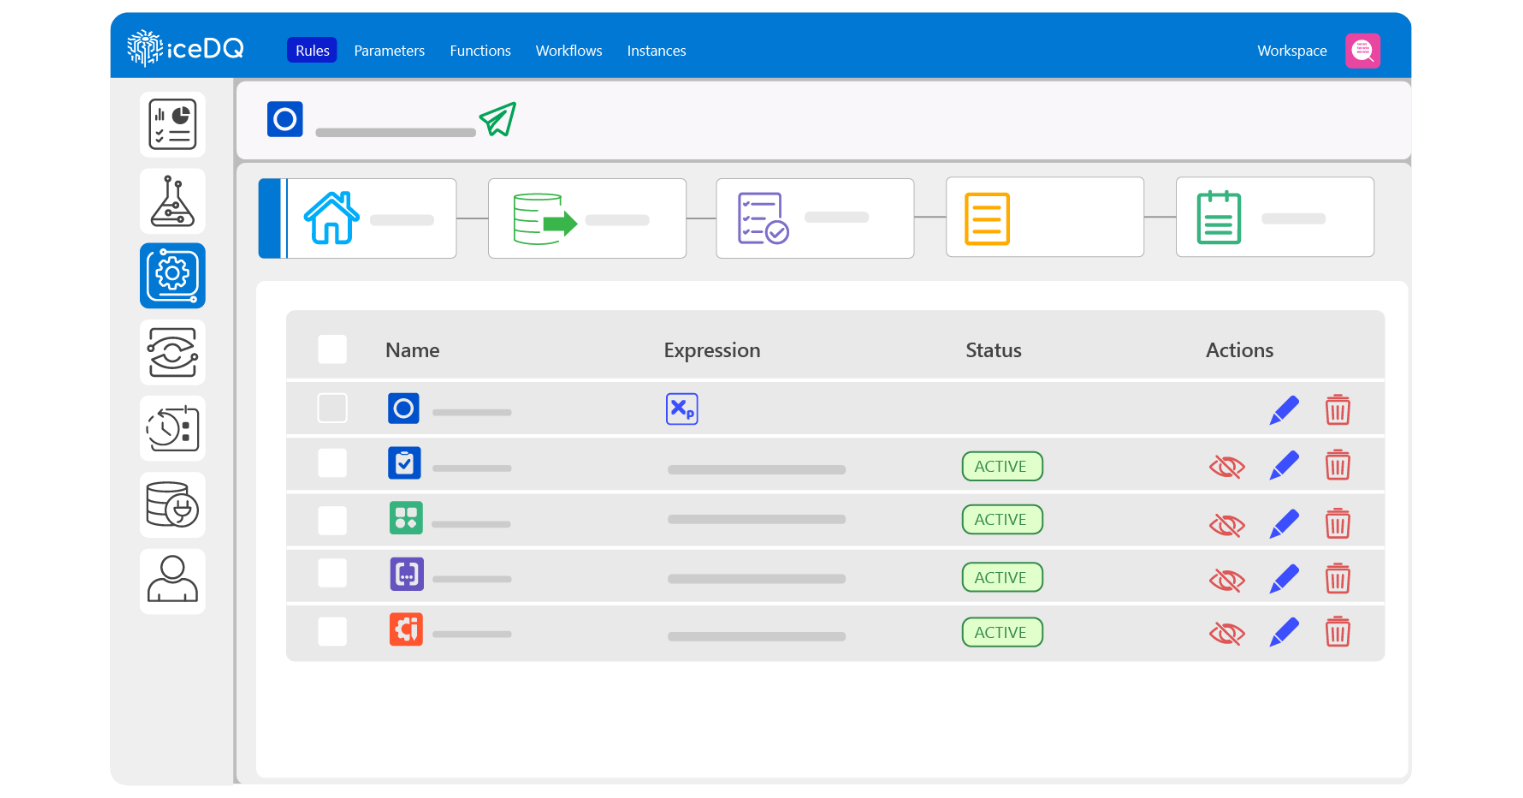The image size is (1523, 798).
Task: Click the orange row icon
Action: click(406, 629)
